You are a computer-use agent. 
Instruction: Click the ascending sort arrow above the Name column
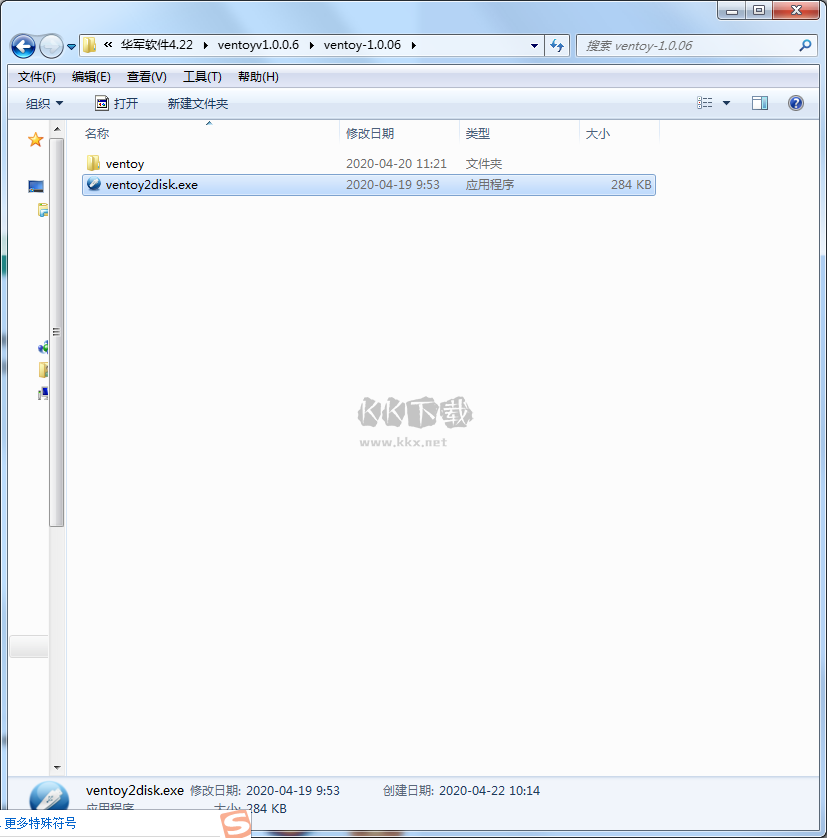pos(208,122)
